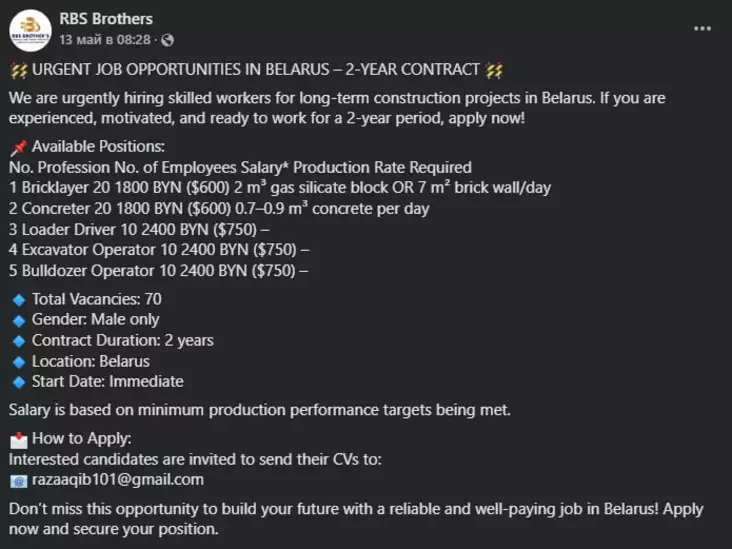Click the pushpin icon by Available Positions

[x=19, y=148]
